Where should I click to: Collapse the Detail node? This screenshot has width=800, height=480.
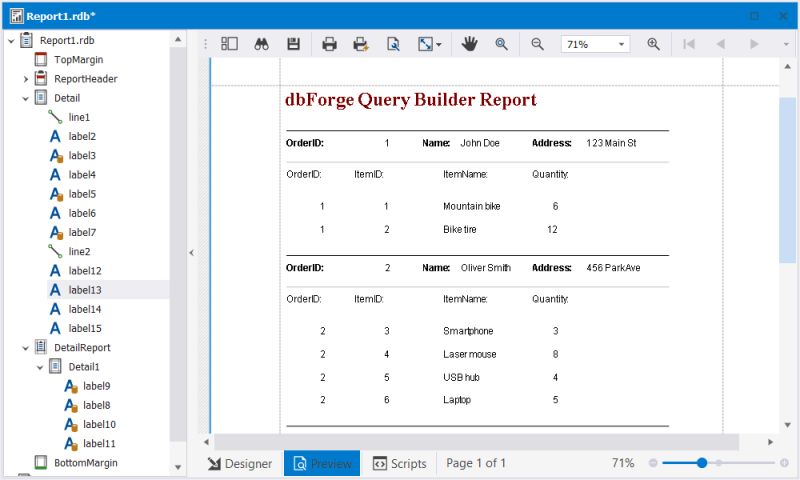click(26, 98)
